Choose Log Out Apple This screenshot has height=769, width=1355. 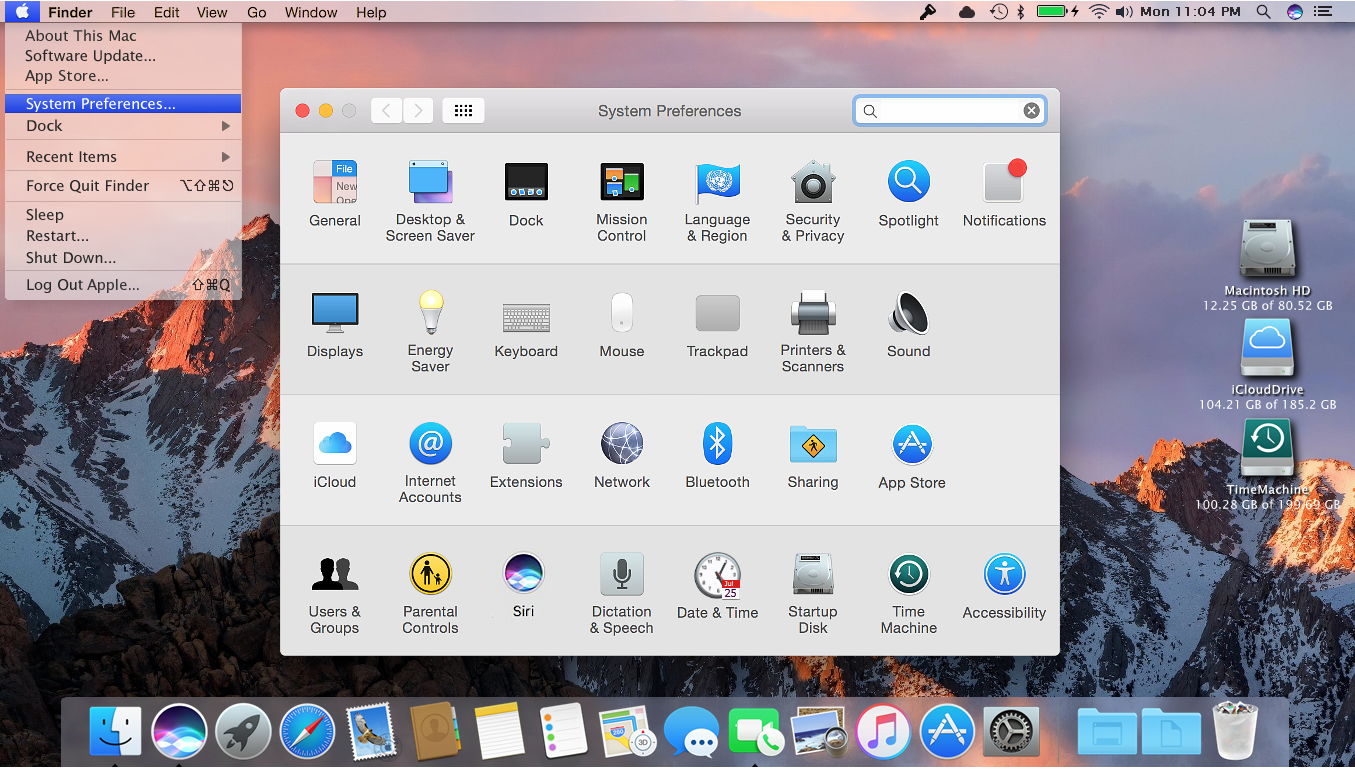point(122,284)
